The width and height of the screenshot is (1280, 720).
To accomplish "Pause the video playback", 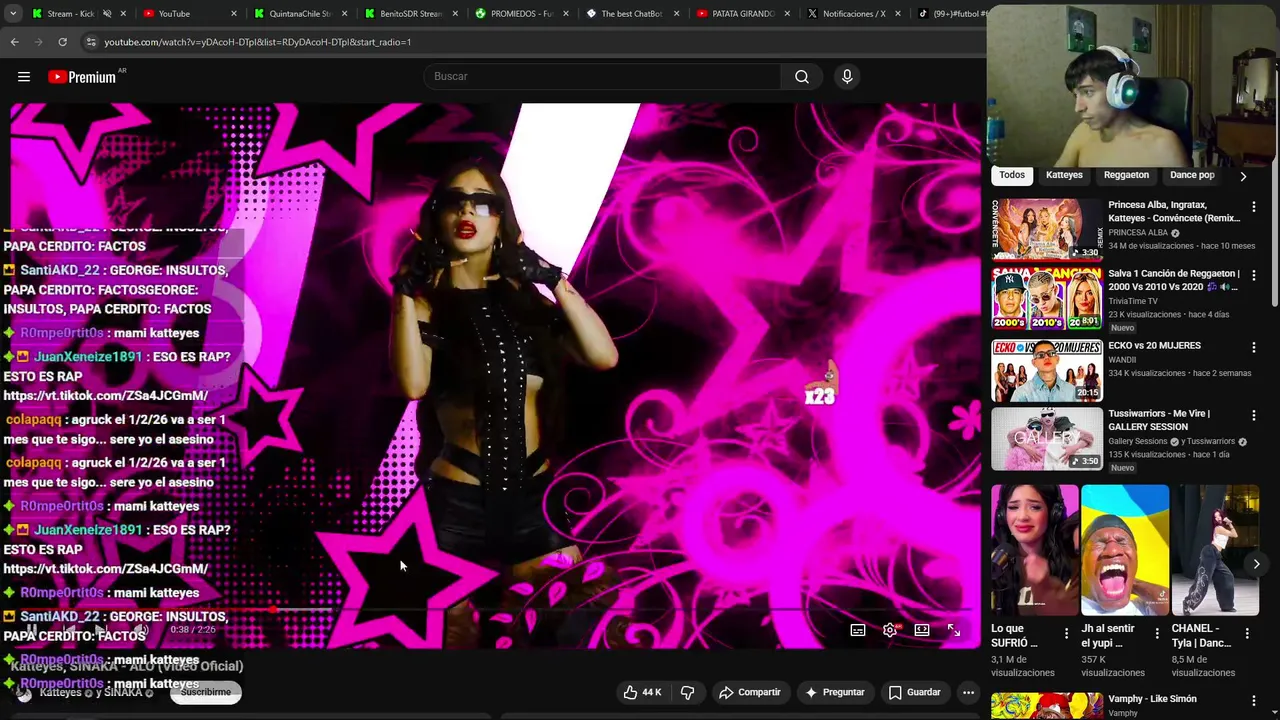I will click(32, 630).
